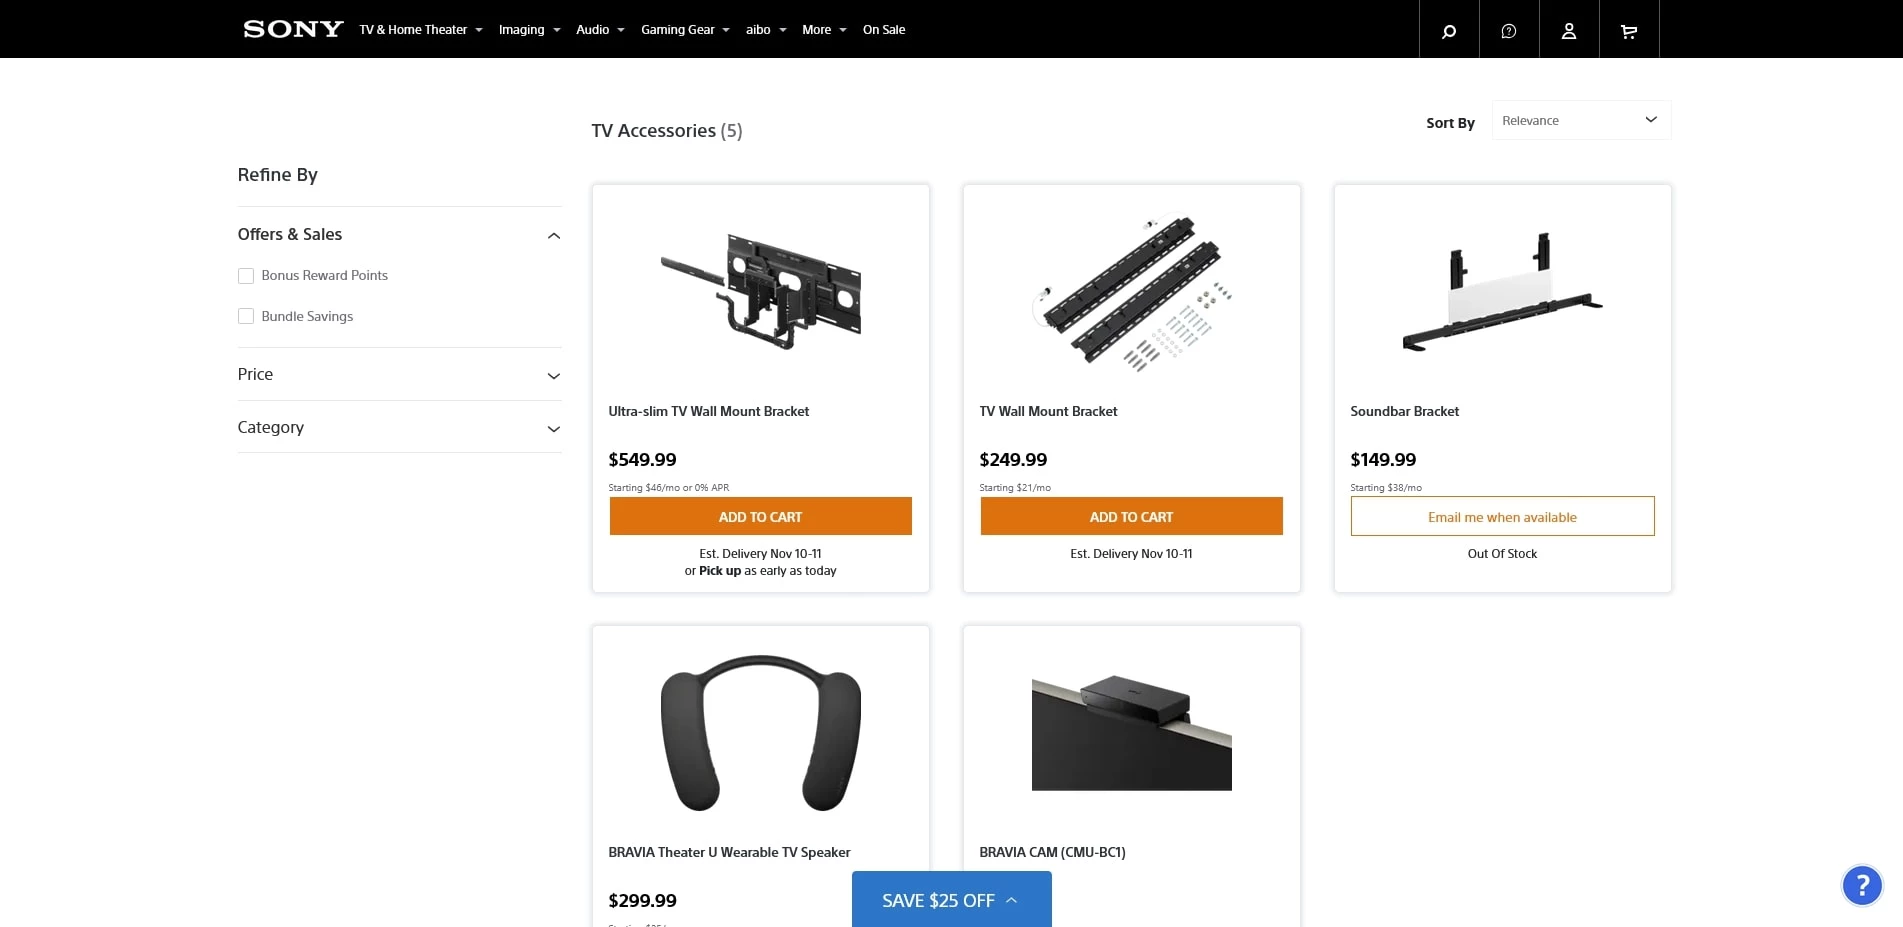1903x927 pixels.
Task: Tick the Bundle Savings checkbox
Action: [246, 316]
